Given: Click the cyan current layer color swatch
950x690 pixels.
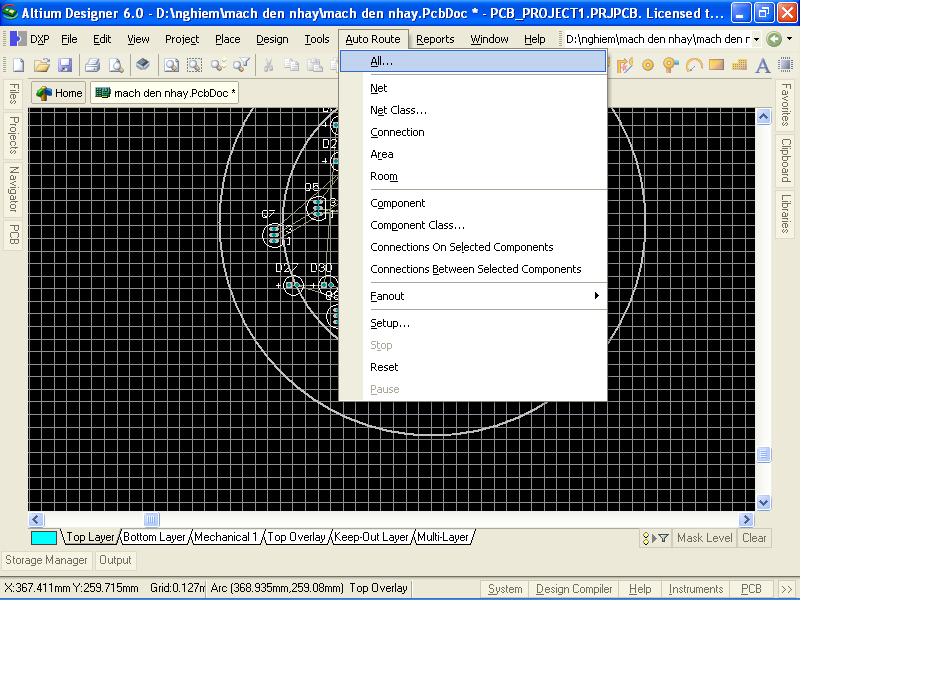Looking at the screenshot, I should 44,537.
